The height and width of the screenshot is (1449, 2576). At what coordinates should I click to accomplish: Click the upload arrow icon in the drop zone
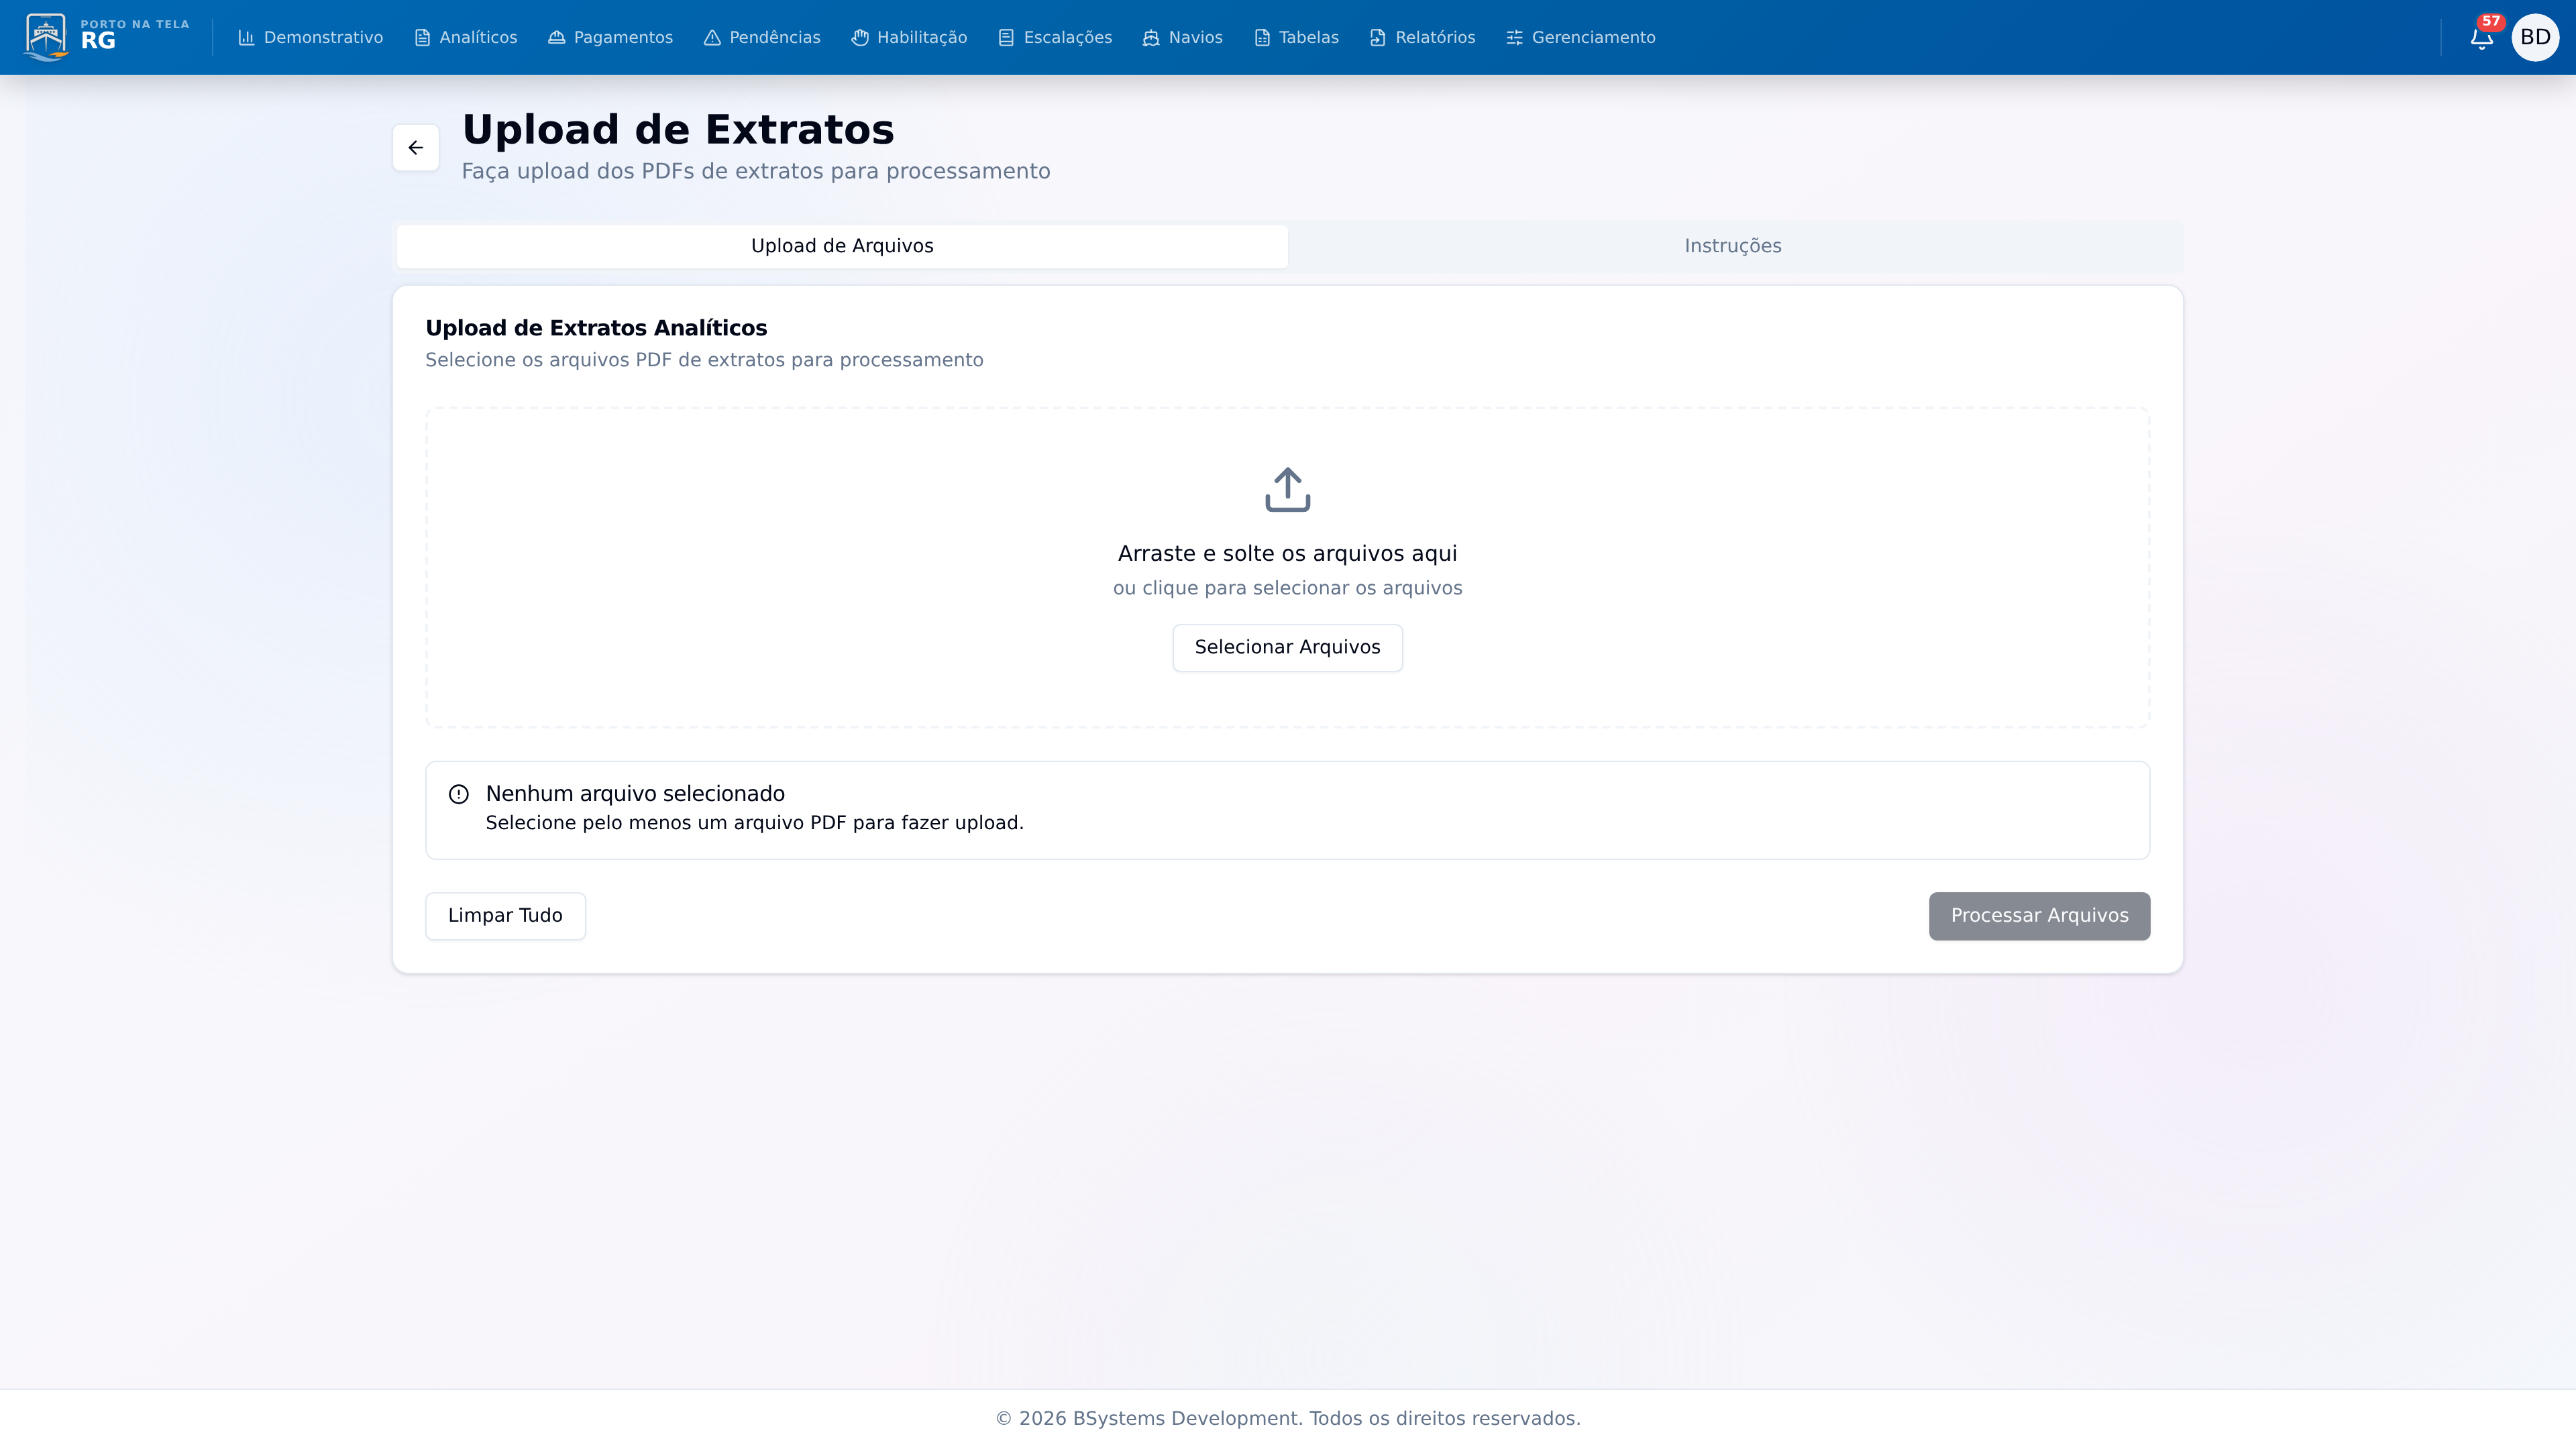tap(1287, 489)
